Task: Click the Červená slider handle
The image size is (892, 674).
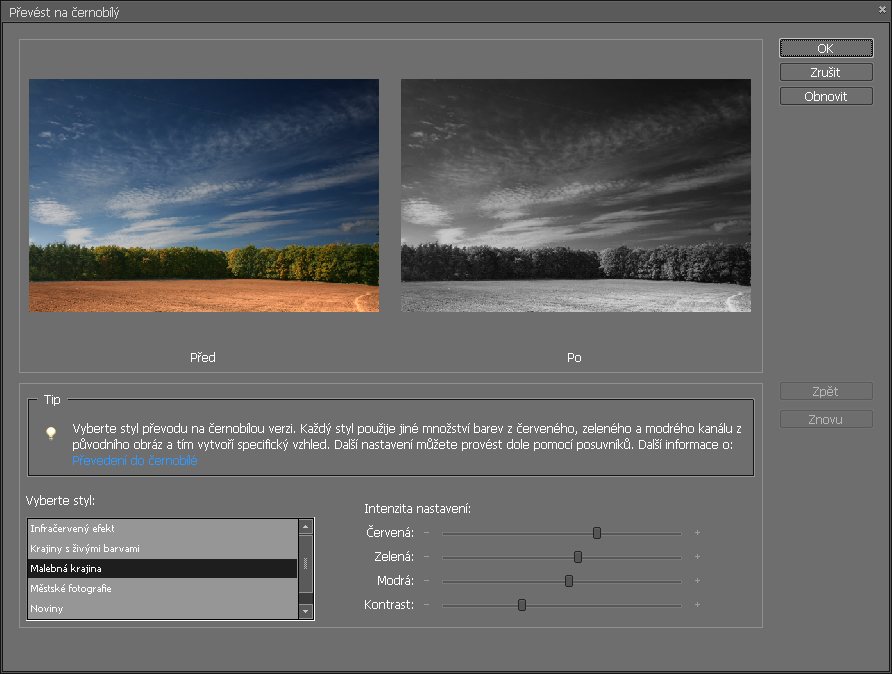Action: point(597,533)
